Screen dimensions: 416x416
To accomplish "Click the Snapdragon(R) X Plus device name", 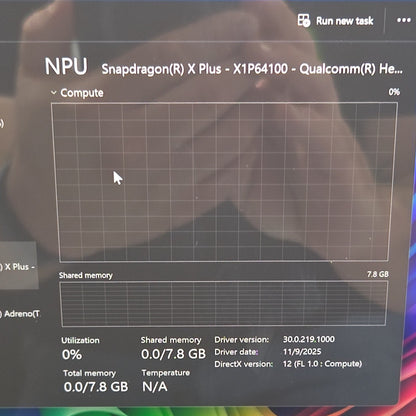I will [x=252, y=69].
